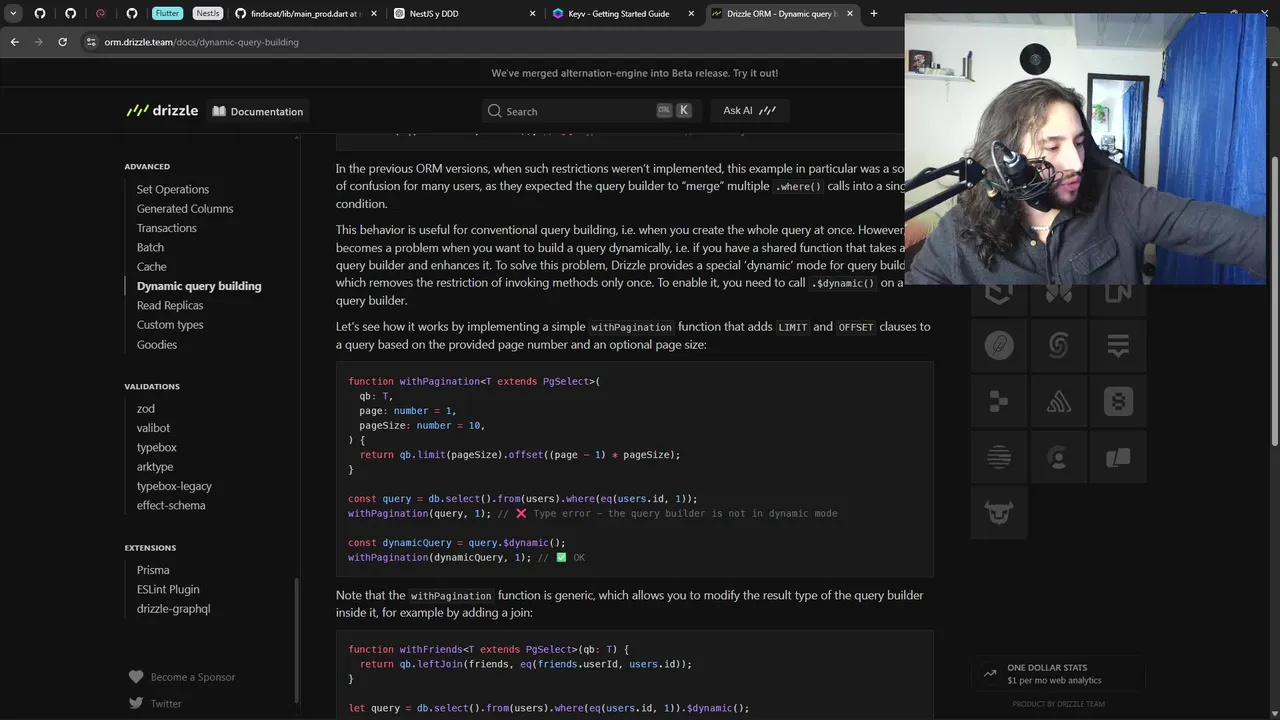Click the overlapping cards sponsor logo
1280x720 pixels.
point(1118,457)
